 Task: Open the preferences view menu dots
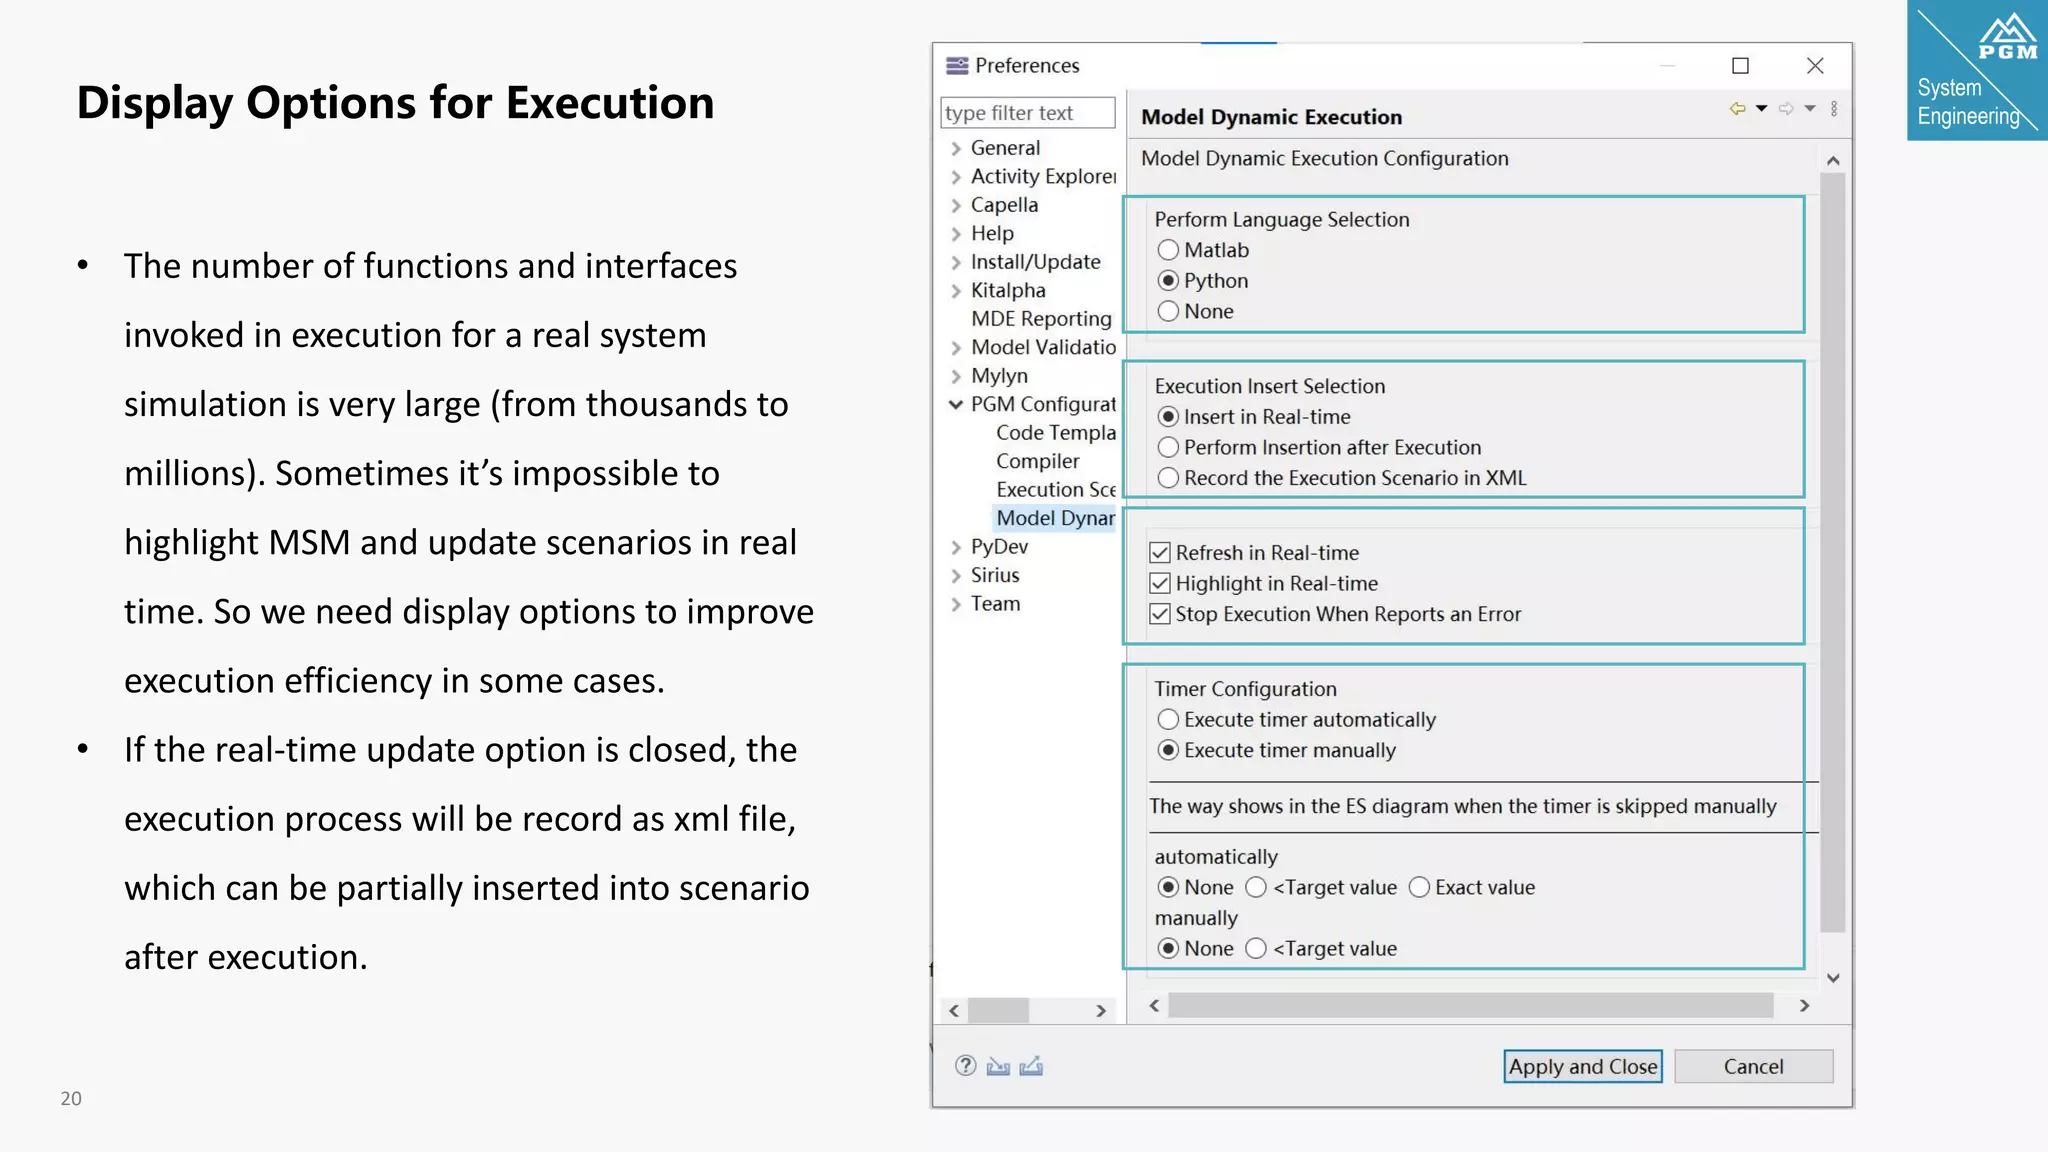[x=1834, y=108]
